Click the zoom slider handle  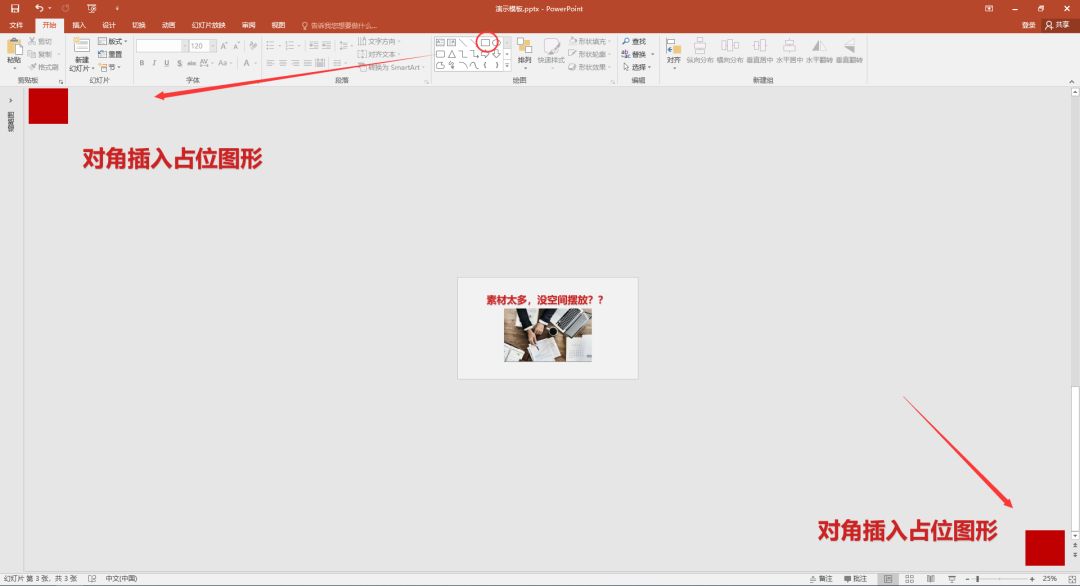[x=977, y=579]
